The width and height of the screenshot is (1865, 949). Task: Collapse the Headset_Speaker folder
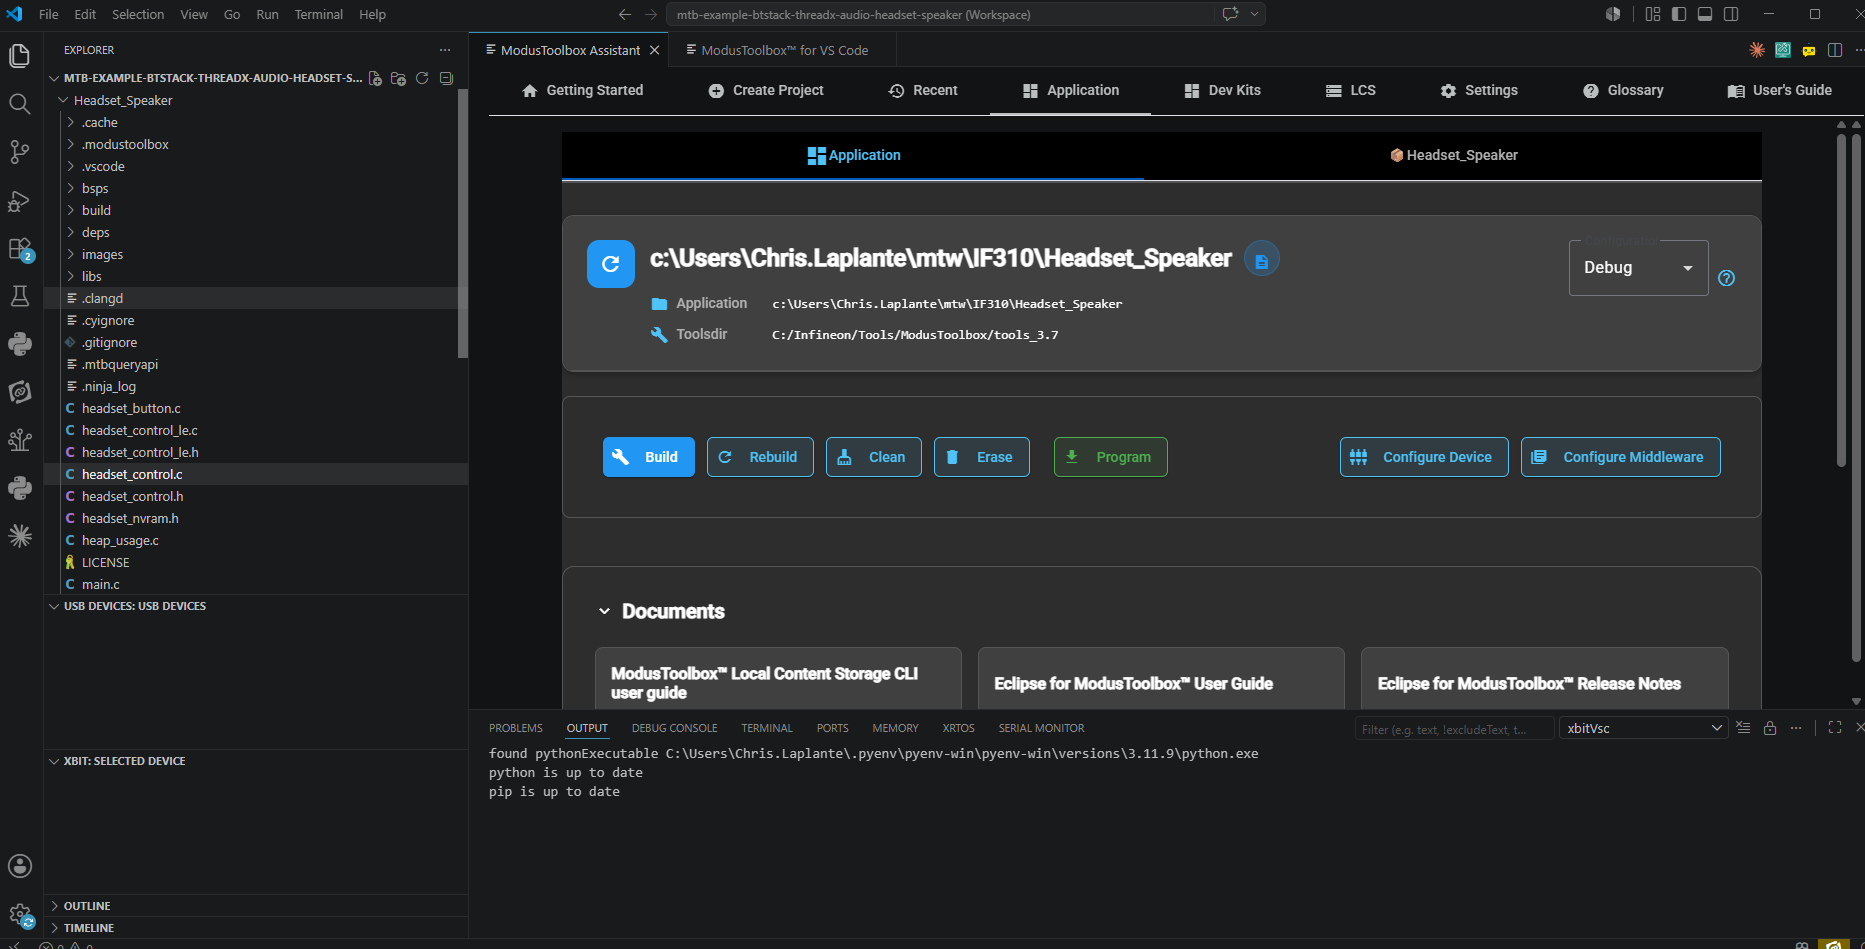(64, 100)
